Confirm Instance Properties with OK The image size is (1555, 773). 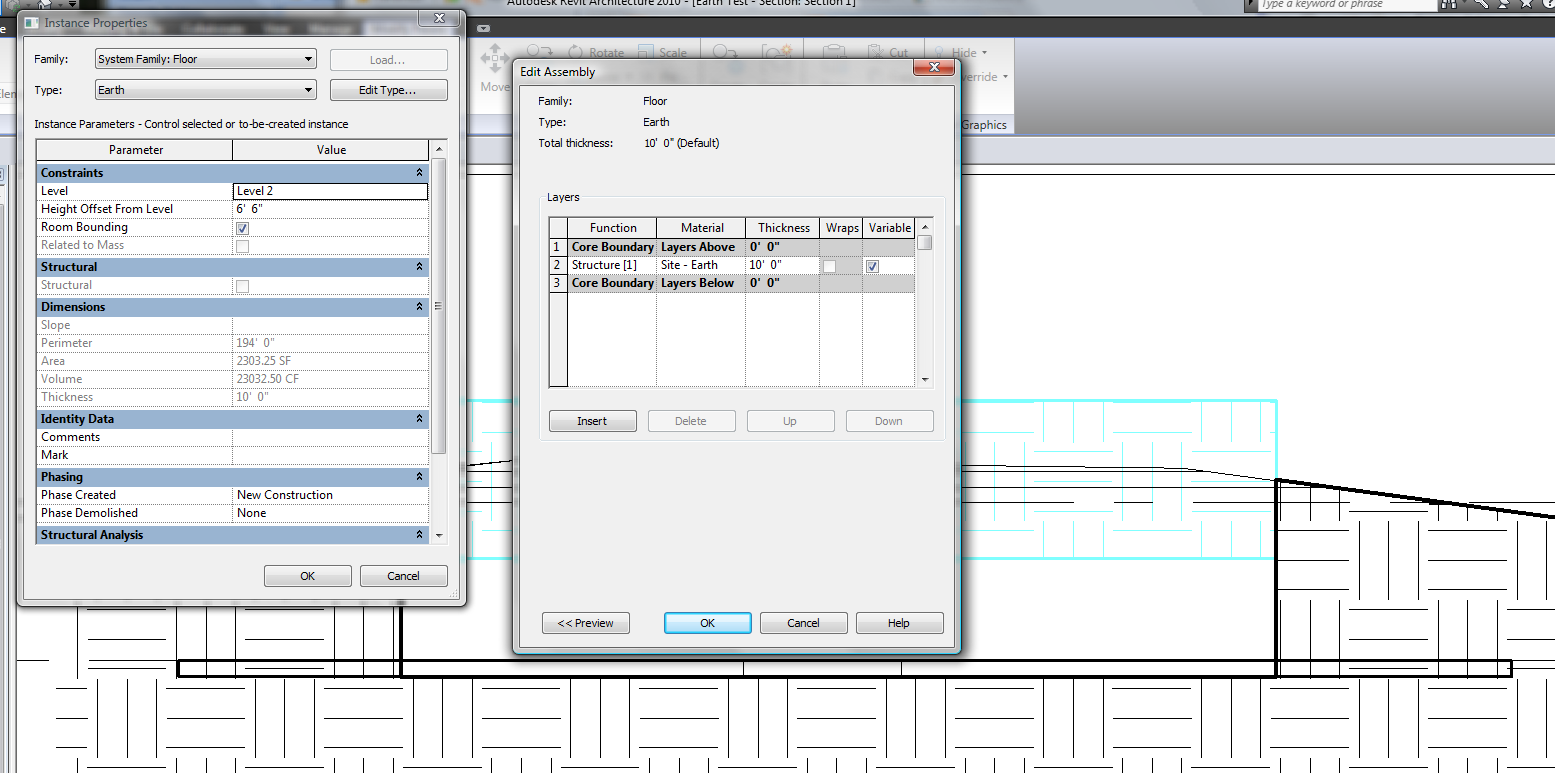(308, 576)
